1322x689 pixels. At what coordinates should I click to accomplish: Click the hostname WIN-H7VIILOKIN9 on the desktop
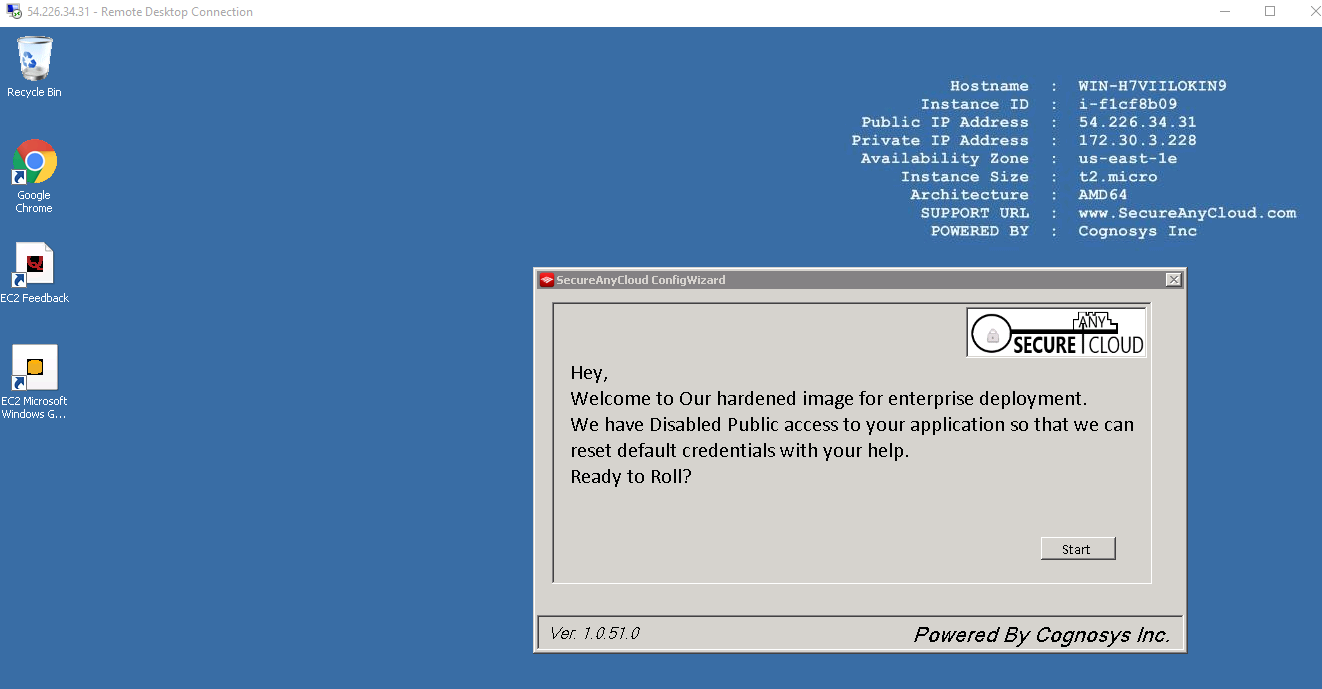tap(1152, 86)
